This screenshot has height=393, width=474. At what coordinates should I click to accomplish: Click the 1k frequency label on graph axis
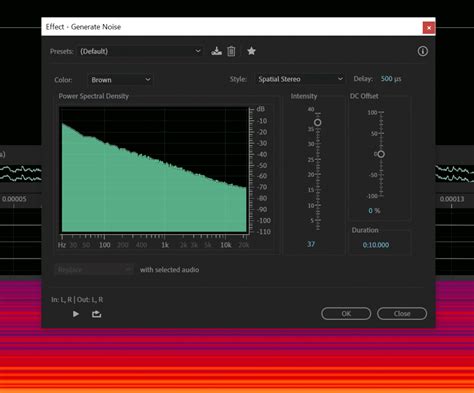165,245
